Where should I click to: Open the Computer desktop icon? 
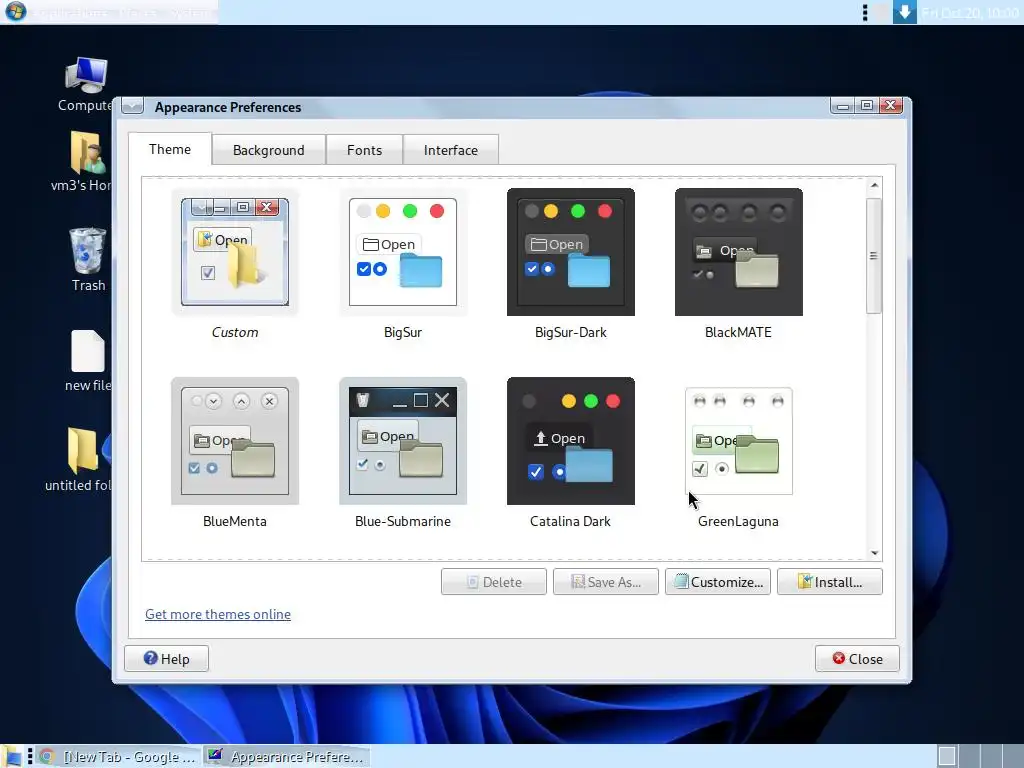[x=86, y=85]
